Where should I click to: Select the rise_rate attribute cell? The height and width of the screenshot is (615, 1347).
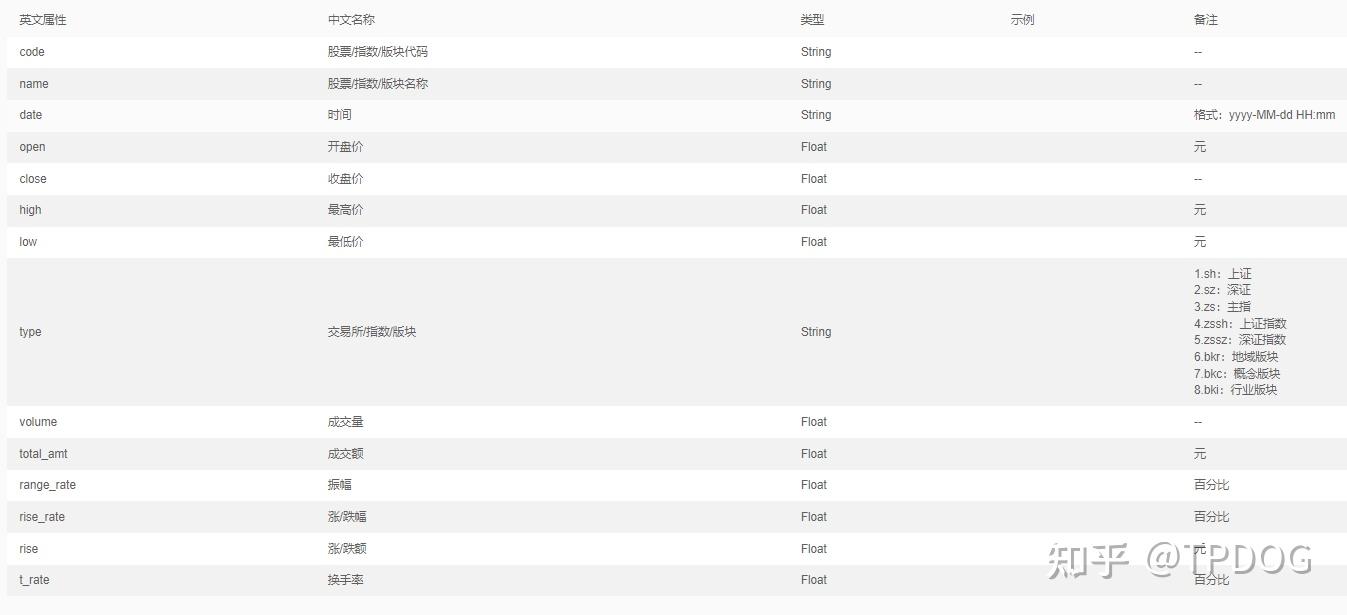42,517
